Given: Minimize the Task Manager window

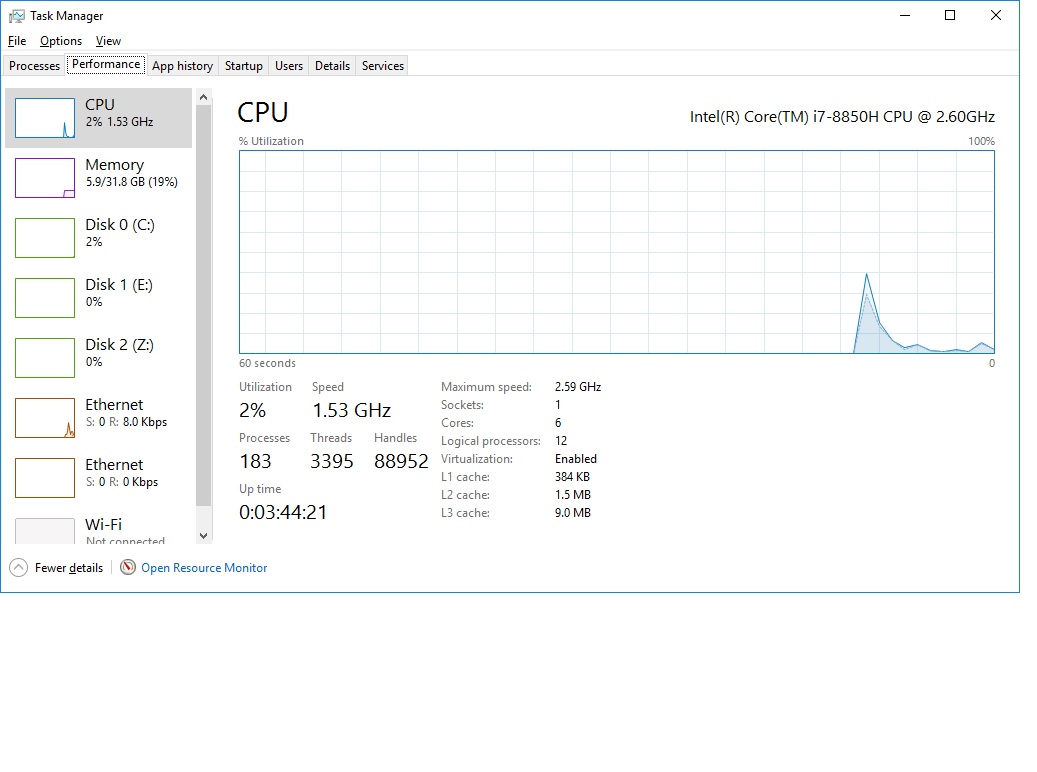Looking at the screenshot, I should [x=905, y=15].
